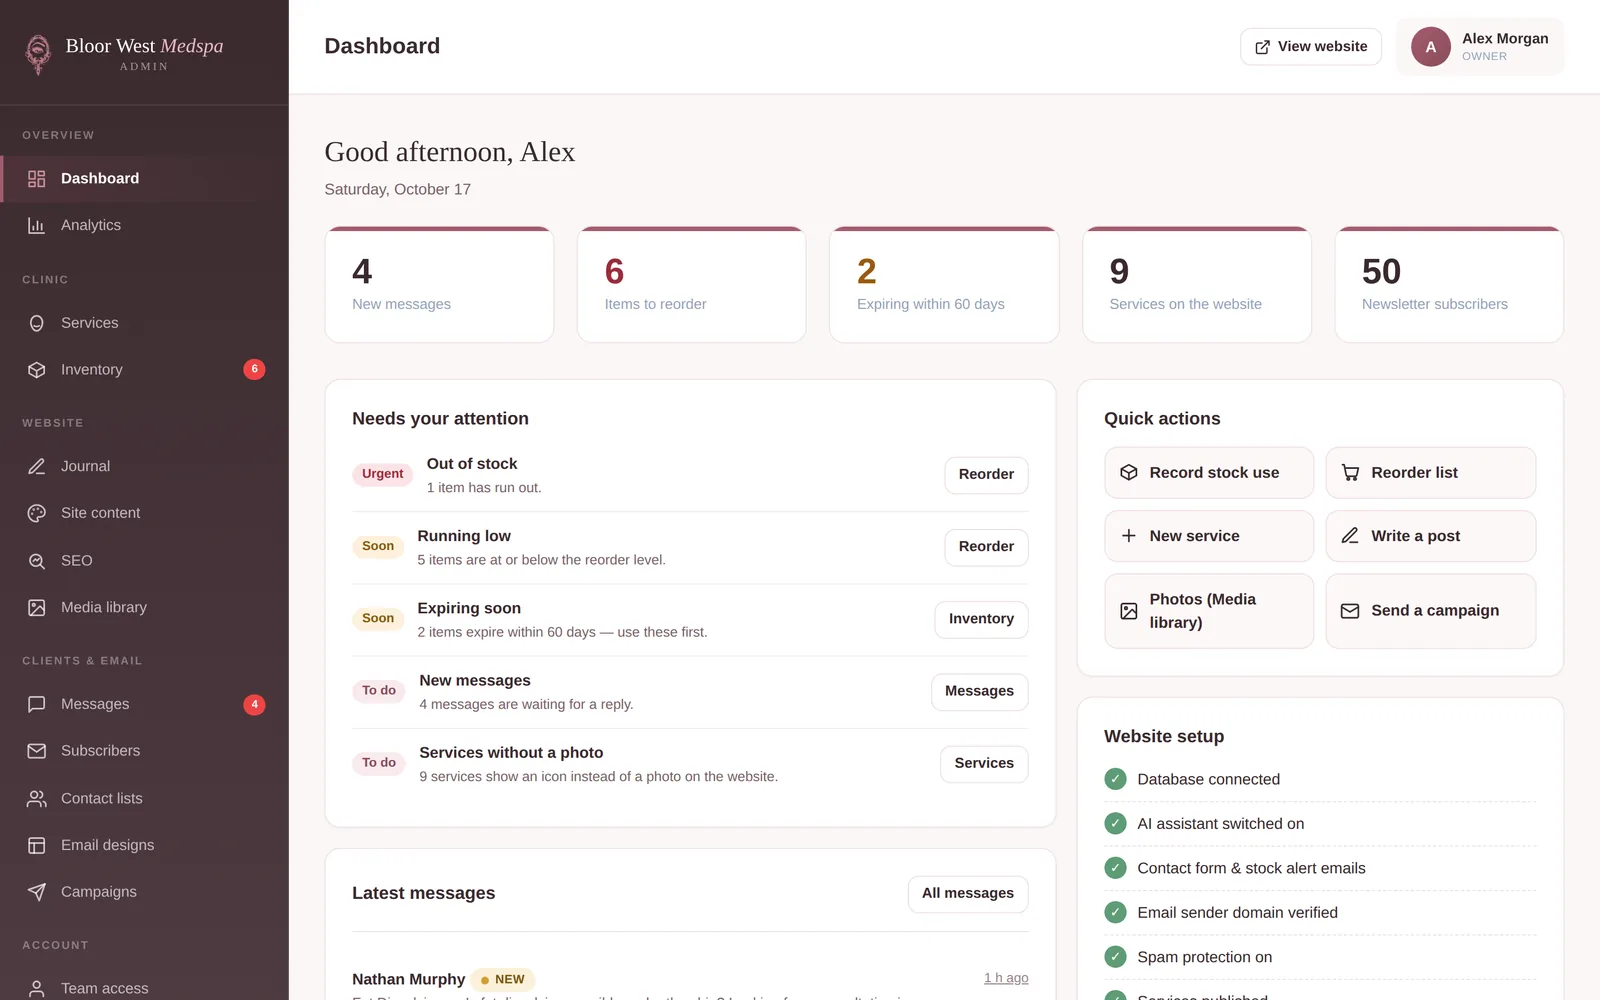Open Inventory from Expiring soon row
This screenshot has width=1600, height=1000.
click(x=981, y=619)
